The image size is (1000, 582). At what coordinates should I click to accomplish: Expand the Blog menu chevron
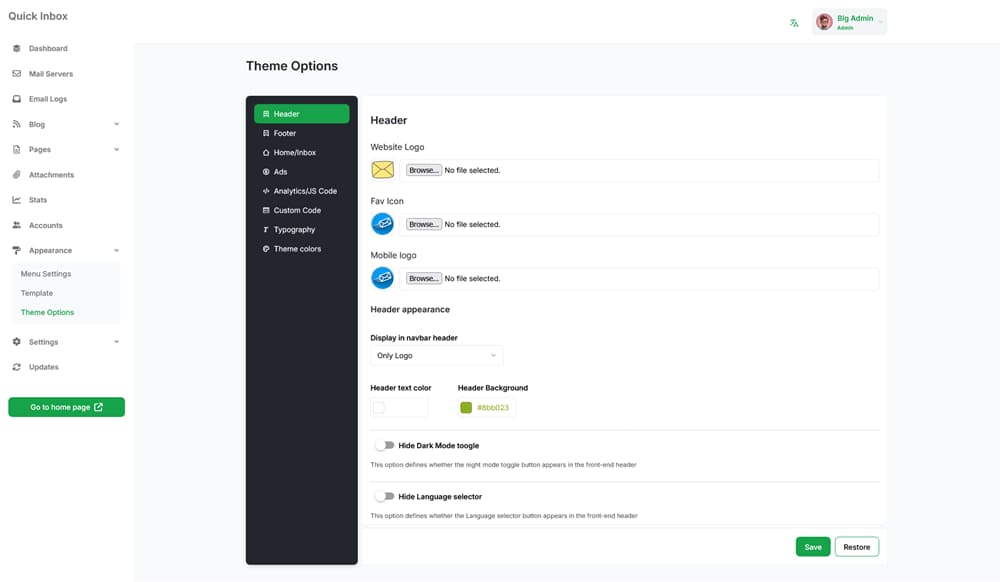(x=117, y=124)
